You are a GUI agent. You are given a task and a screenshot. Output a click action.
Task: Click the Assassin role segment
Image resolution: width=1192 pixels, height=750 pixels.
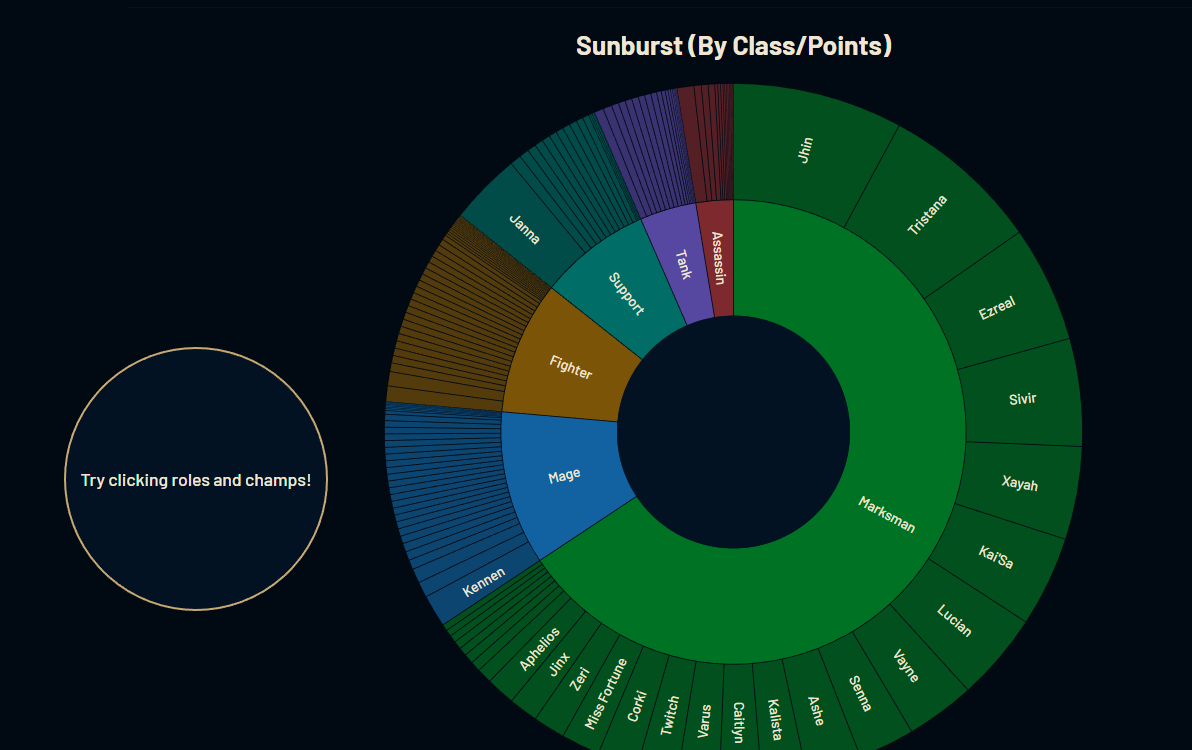pos(720,258)
